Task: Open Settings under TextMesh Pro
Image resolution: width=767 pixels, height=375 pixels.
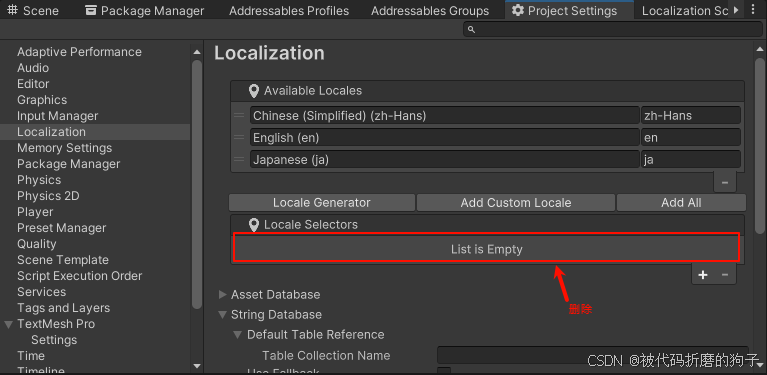Action: click(54, 340)
